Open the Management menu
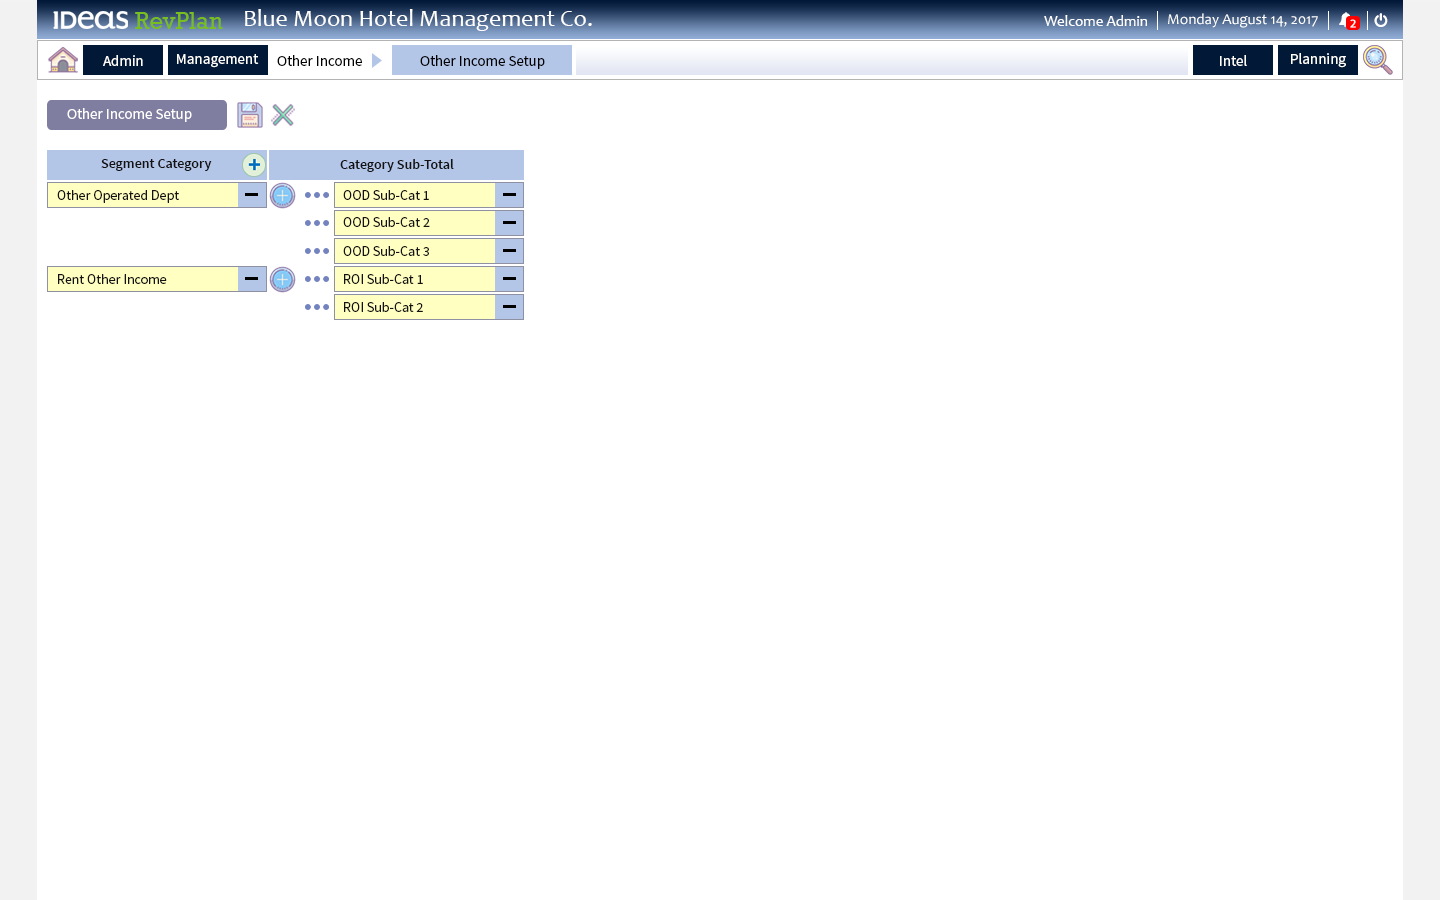The height and width of the screenshot is (900, 1440). click(217, 60)
